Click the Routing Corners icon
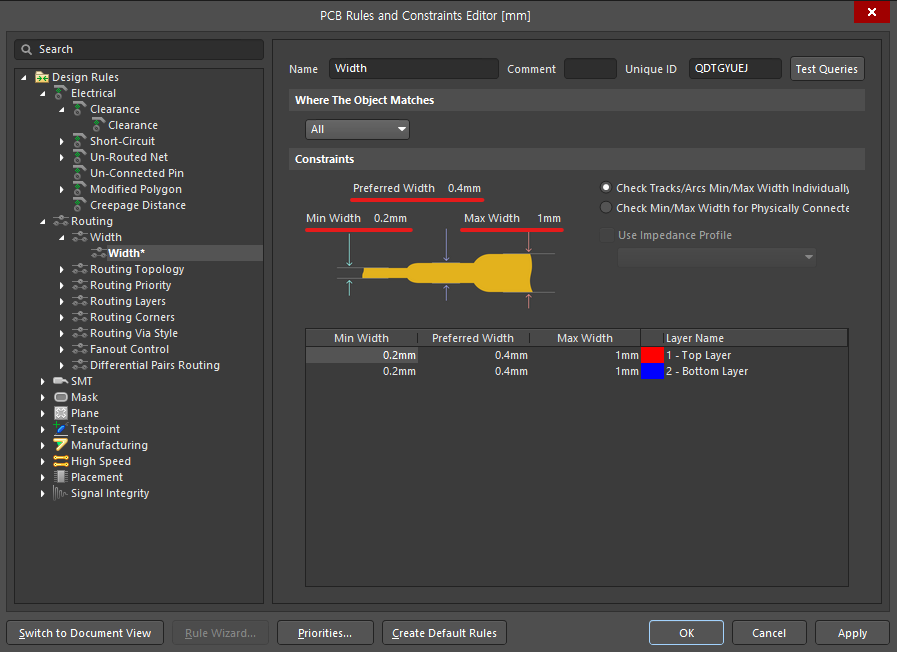 point(80,317)
